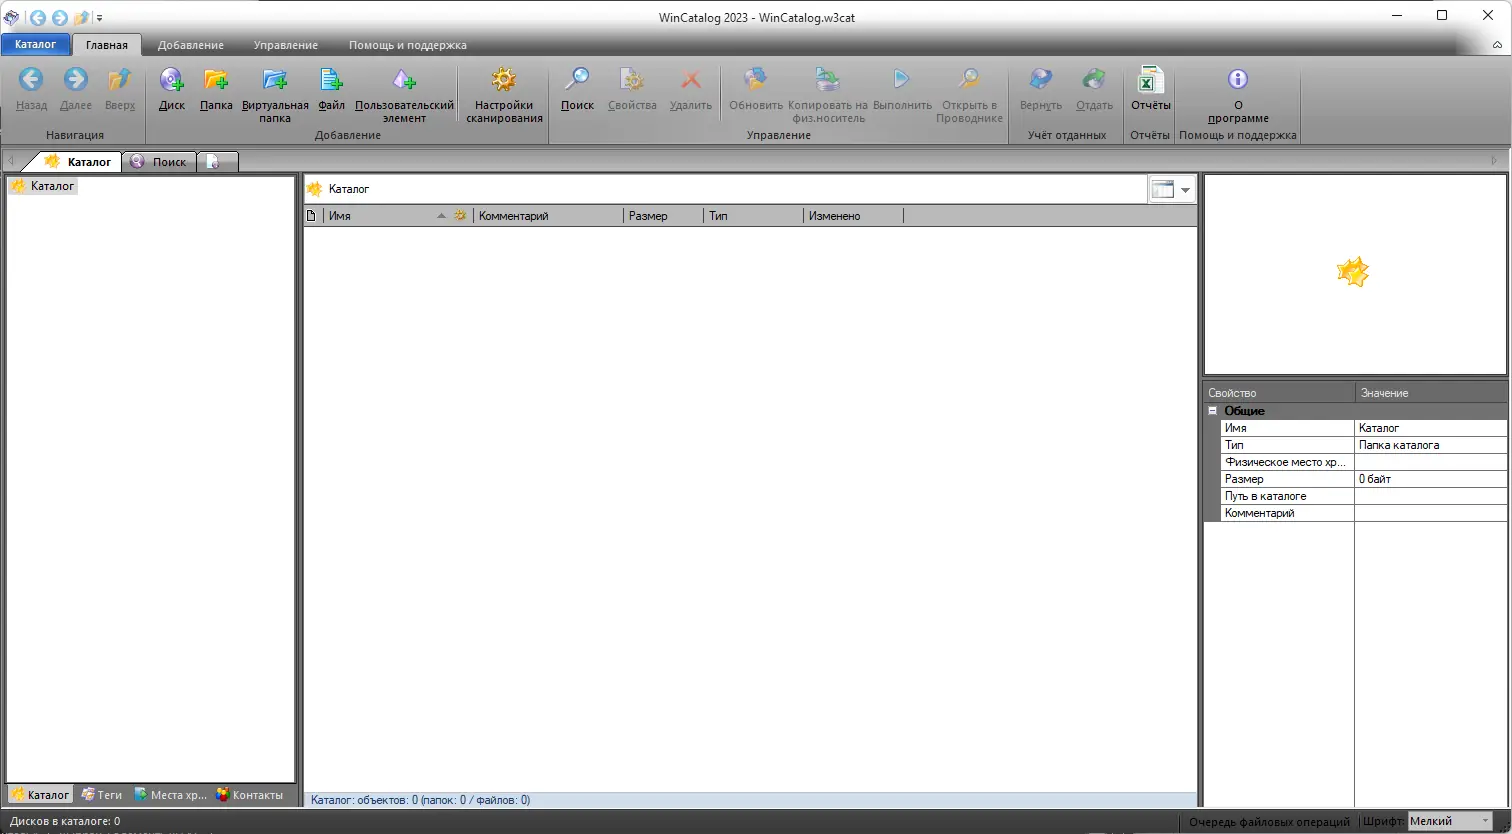Collapse the Общие properties group
This screenshot has height=834, width=1512.
coord(1212,411)
